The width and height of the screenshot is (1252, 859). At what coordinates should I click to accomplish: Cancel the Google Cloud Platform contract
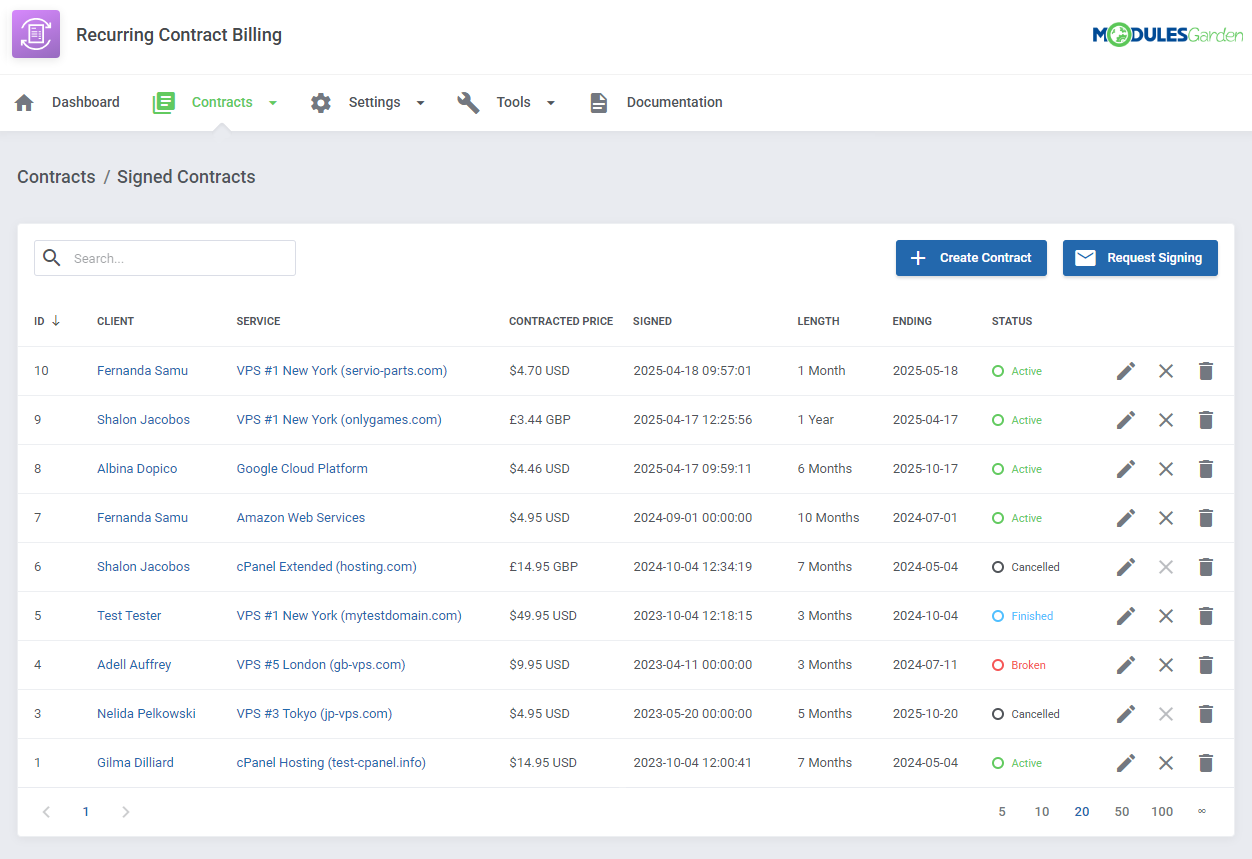click(x=1166, y=469)
